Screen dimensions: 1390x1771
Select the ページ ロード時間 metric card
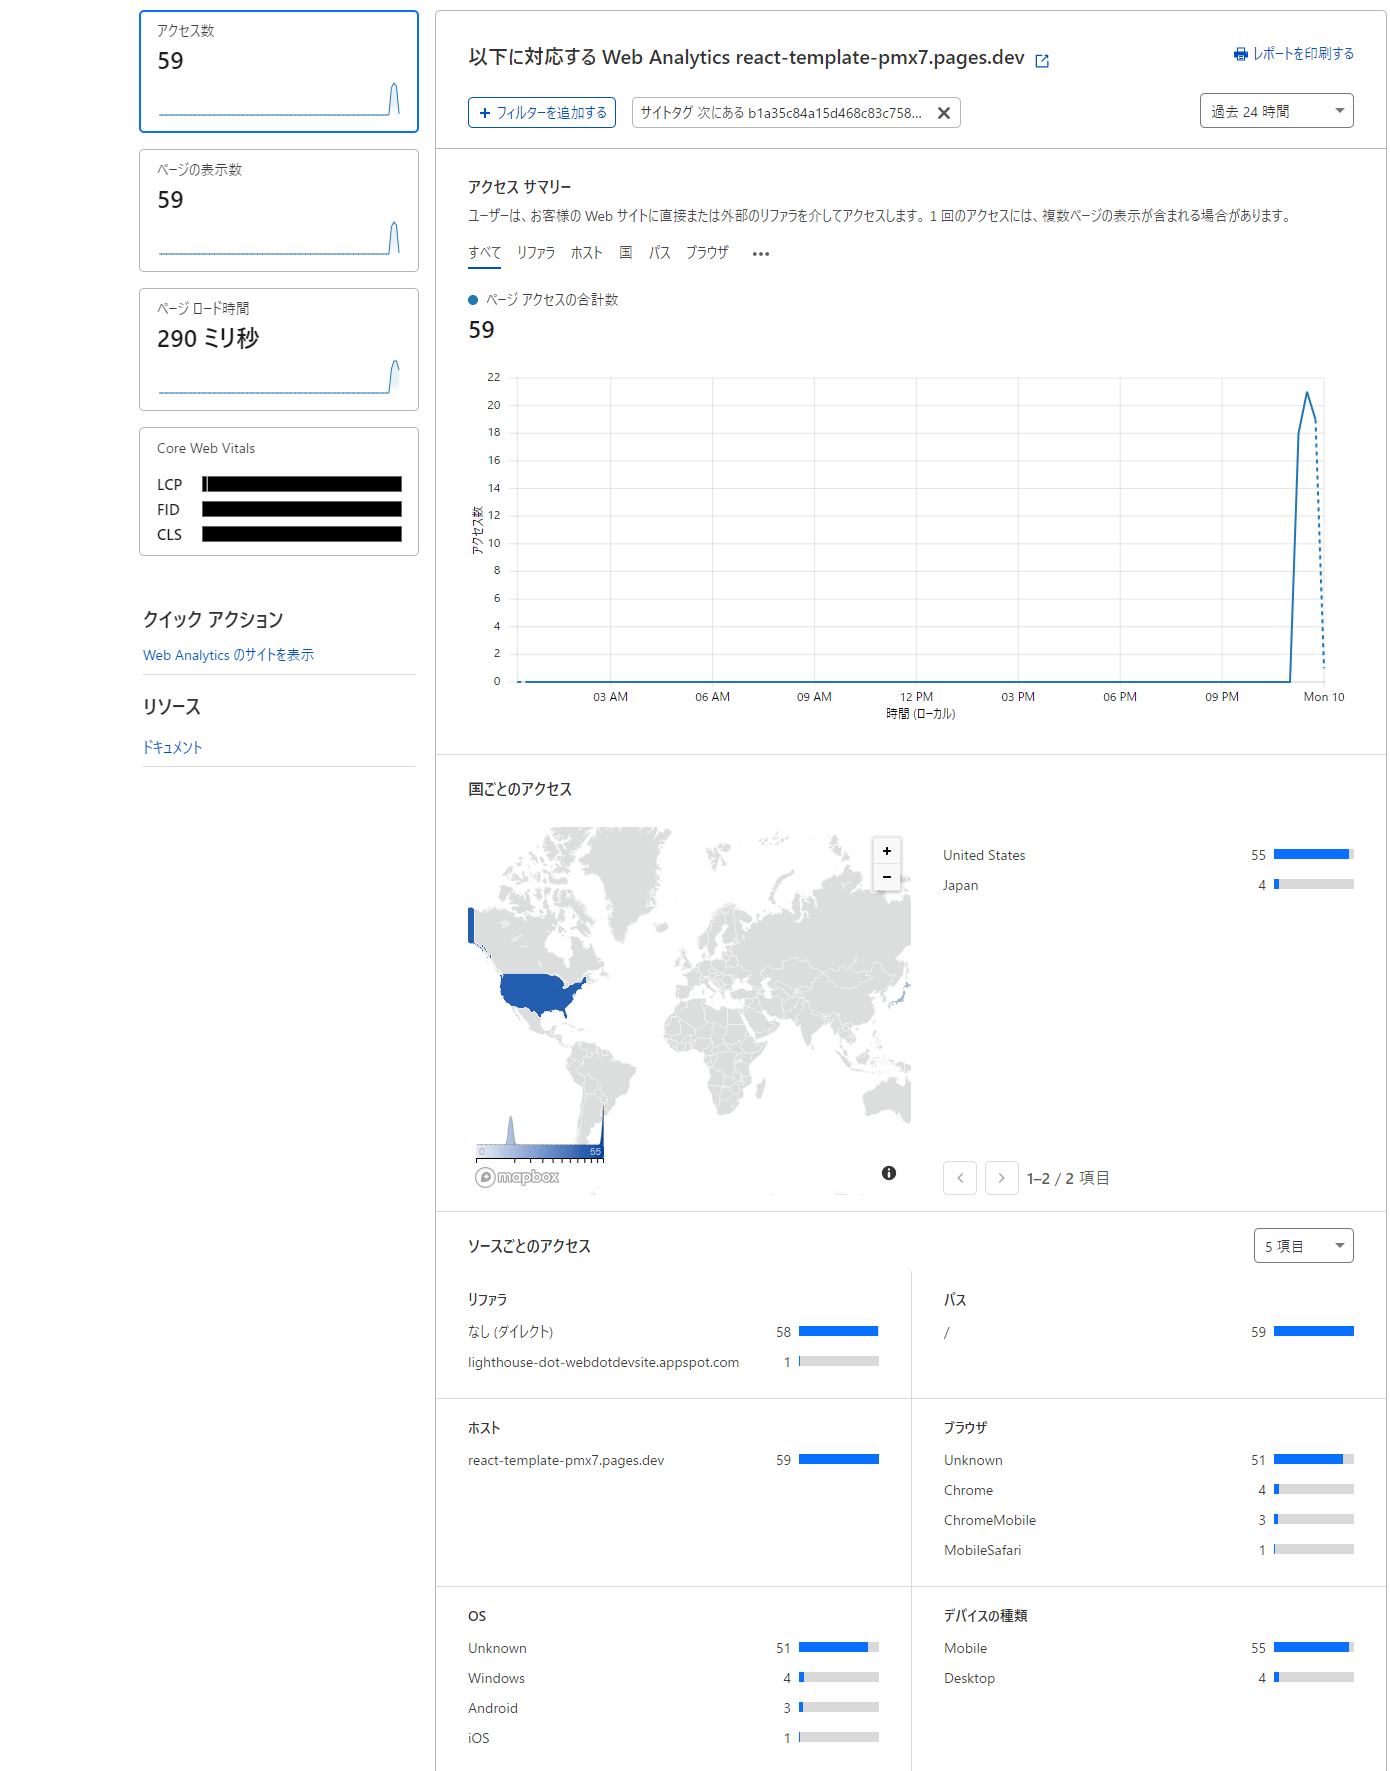coord(278,349)
